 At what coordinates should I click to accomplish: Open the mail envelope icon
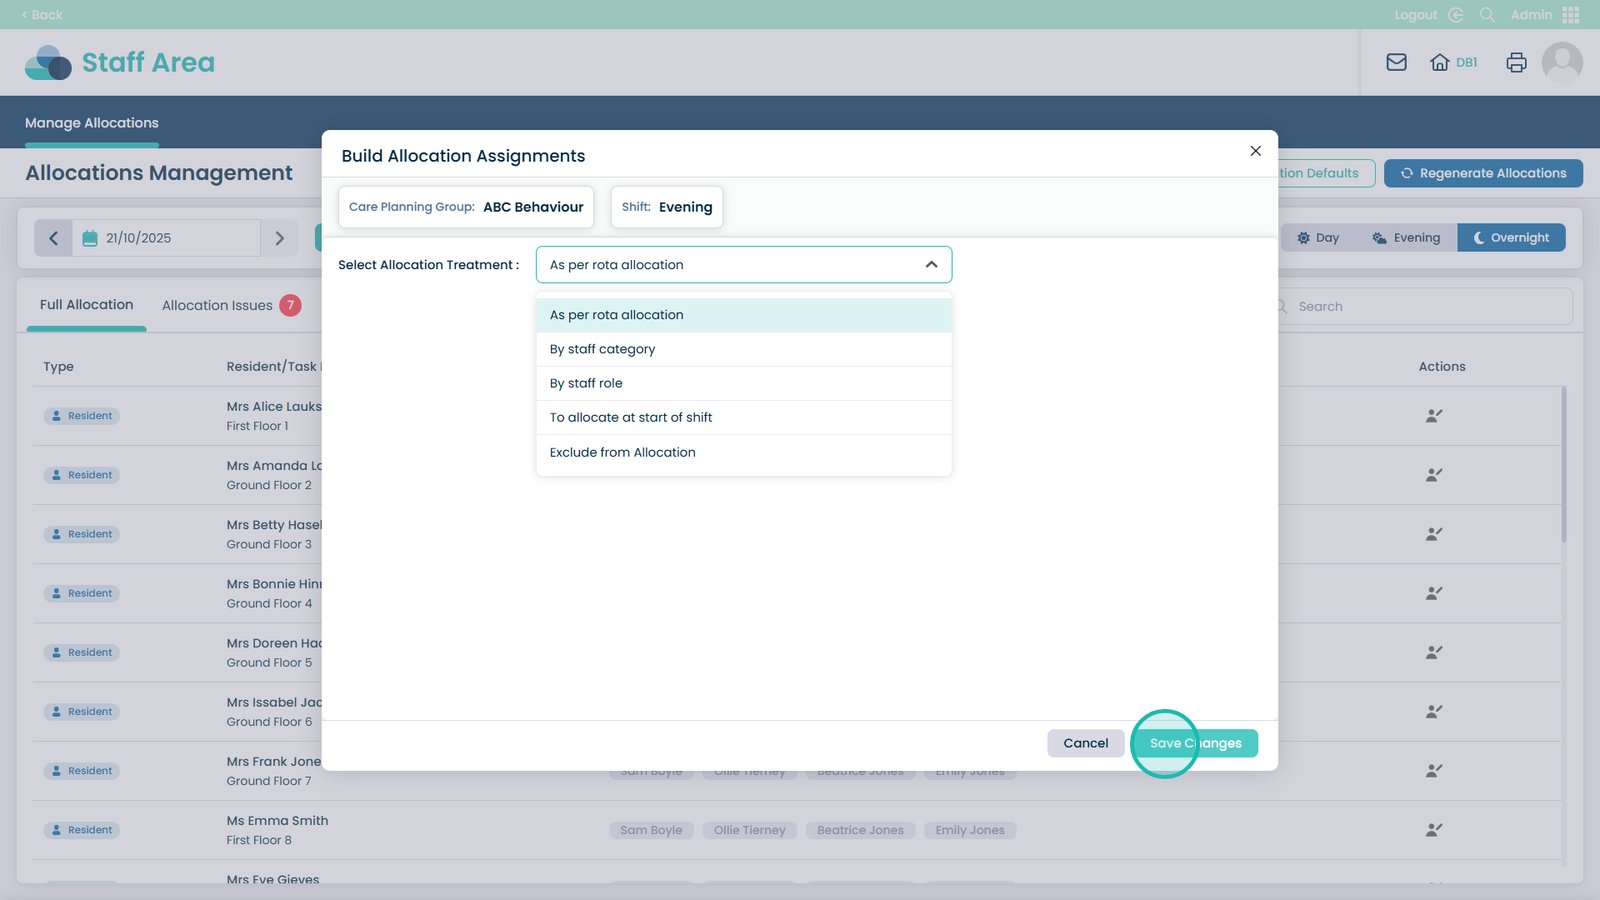click(x=1396, y=62)
